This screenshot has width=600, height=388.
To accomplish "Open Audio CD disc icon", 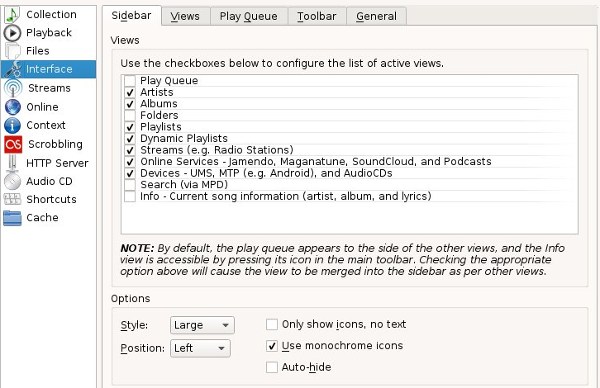I will tap(12, 181).
